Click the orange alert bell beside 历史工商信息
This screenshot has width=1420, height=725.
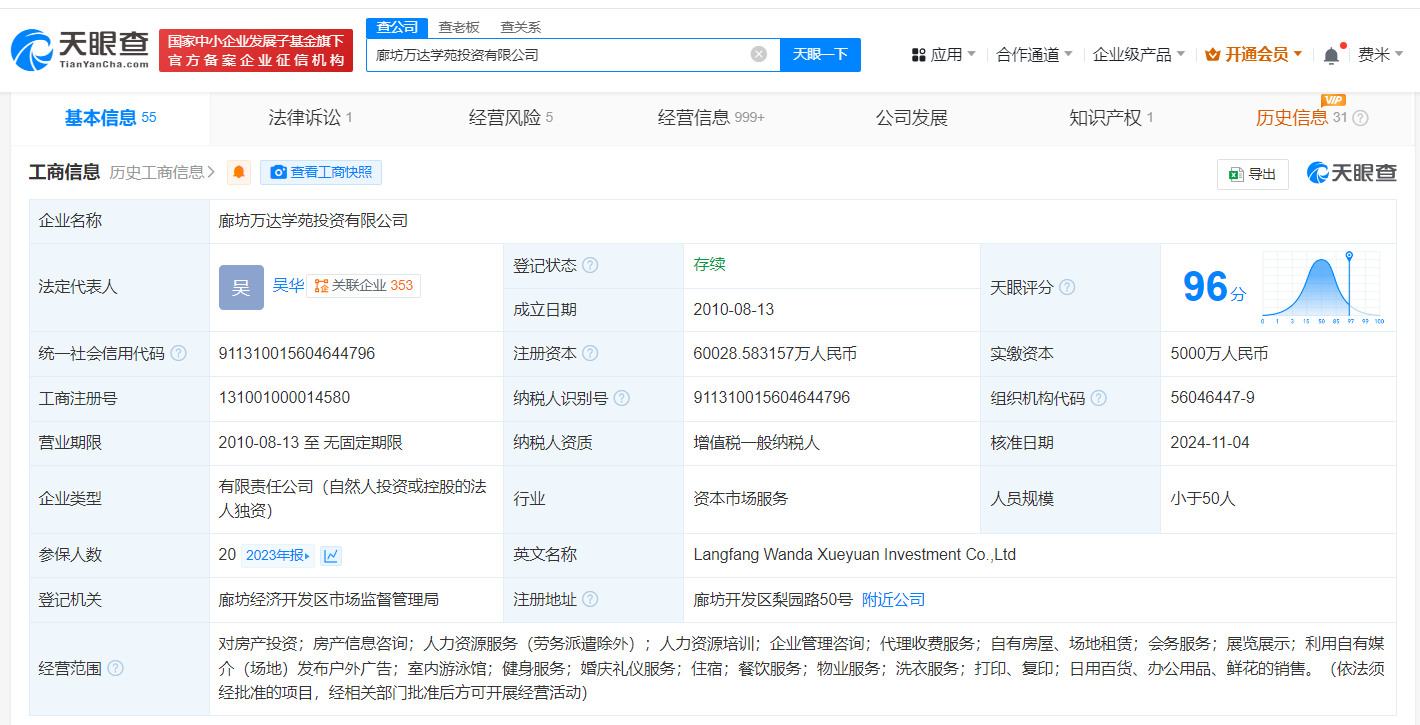click(239, 173)
